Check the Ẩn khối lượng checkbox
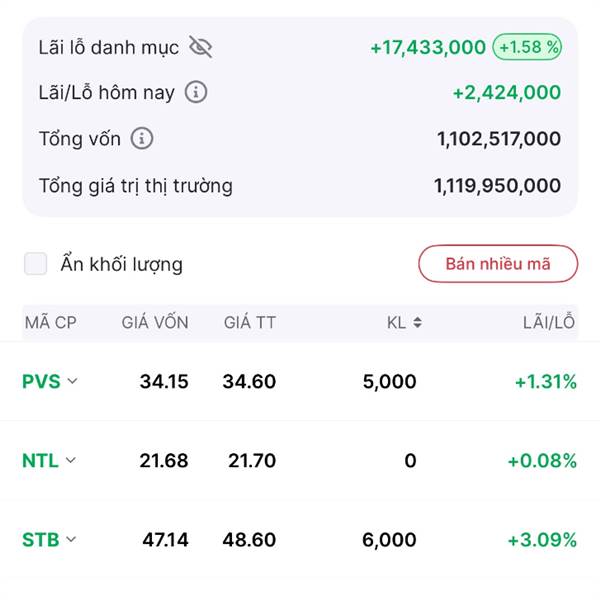The width and height of the screenshot is (600, 600). (x=36, y=264)
